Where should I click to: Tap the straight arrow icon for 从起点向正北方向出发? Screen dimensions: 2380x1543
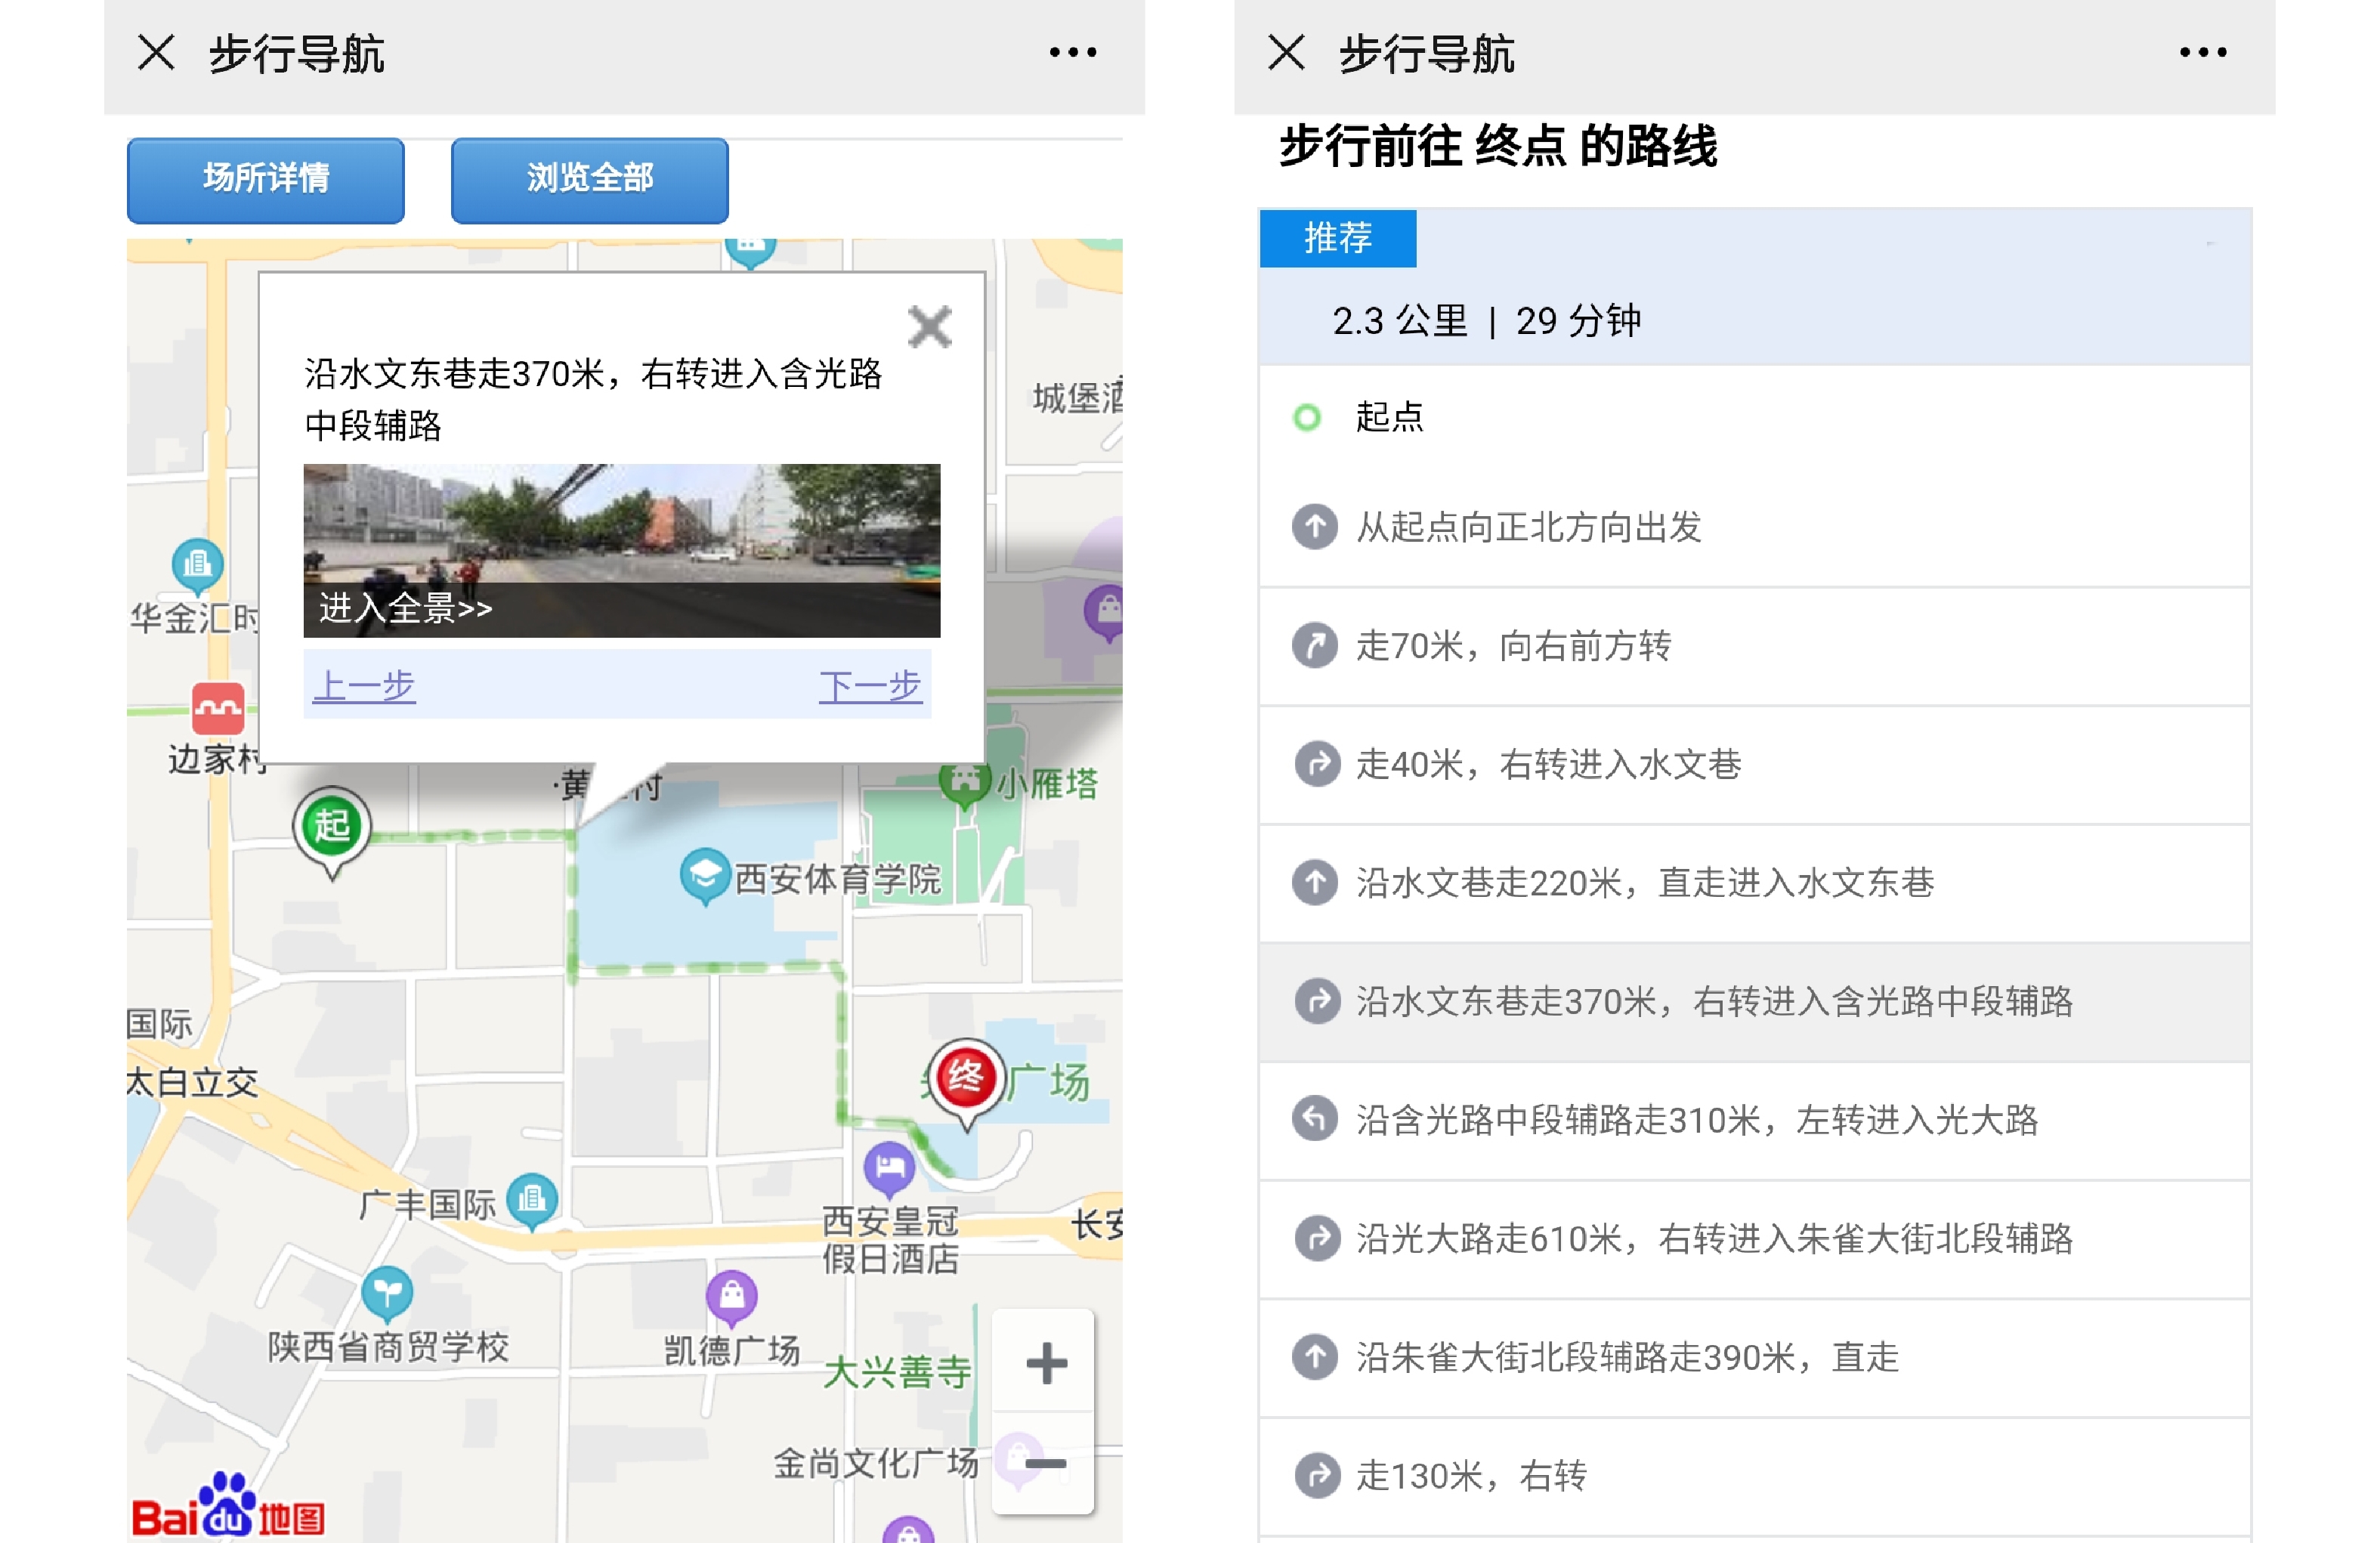coord(1316,527)
